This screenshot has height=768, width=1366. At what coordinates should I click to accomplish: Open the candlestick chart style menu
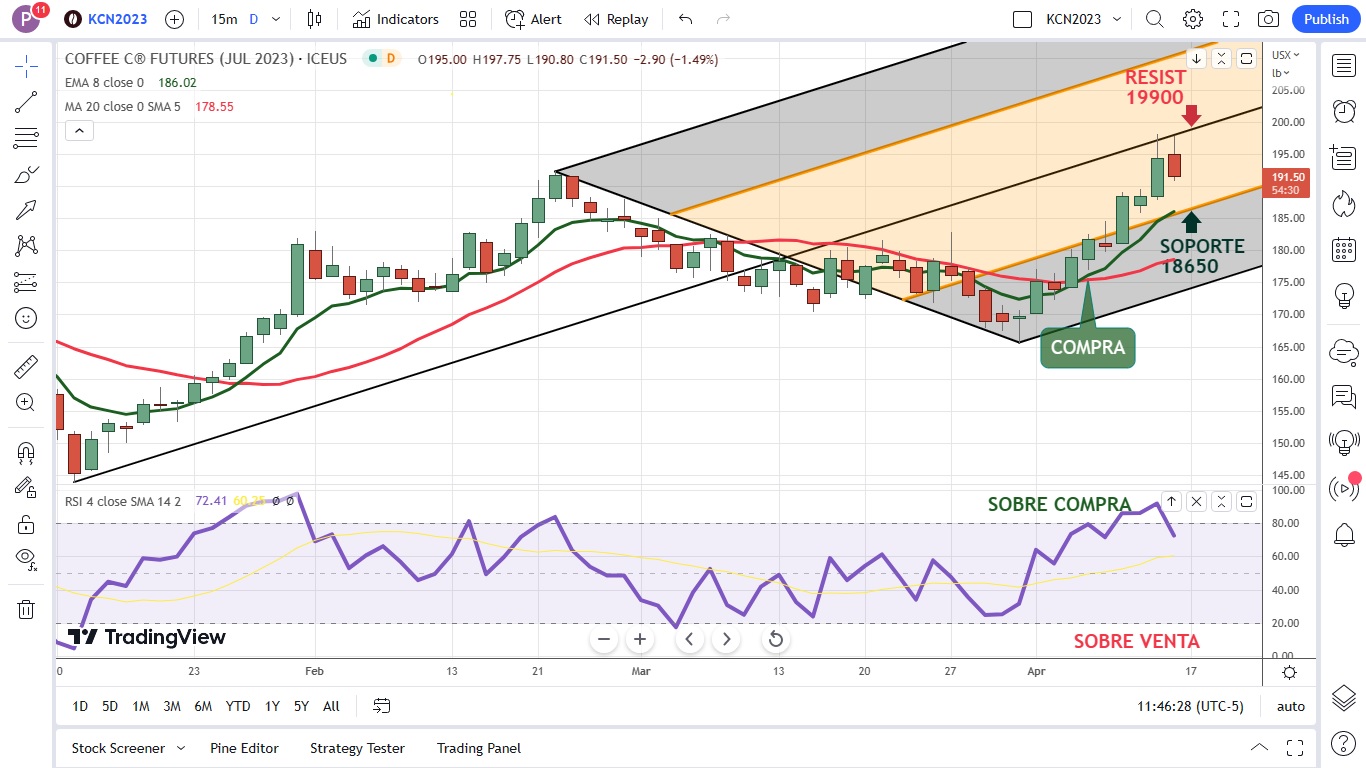(x=315, y=19)
